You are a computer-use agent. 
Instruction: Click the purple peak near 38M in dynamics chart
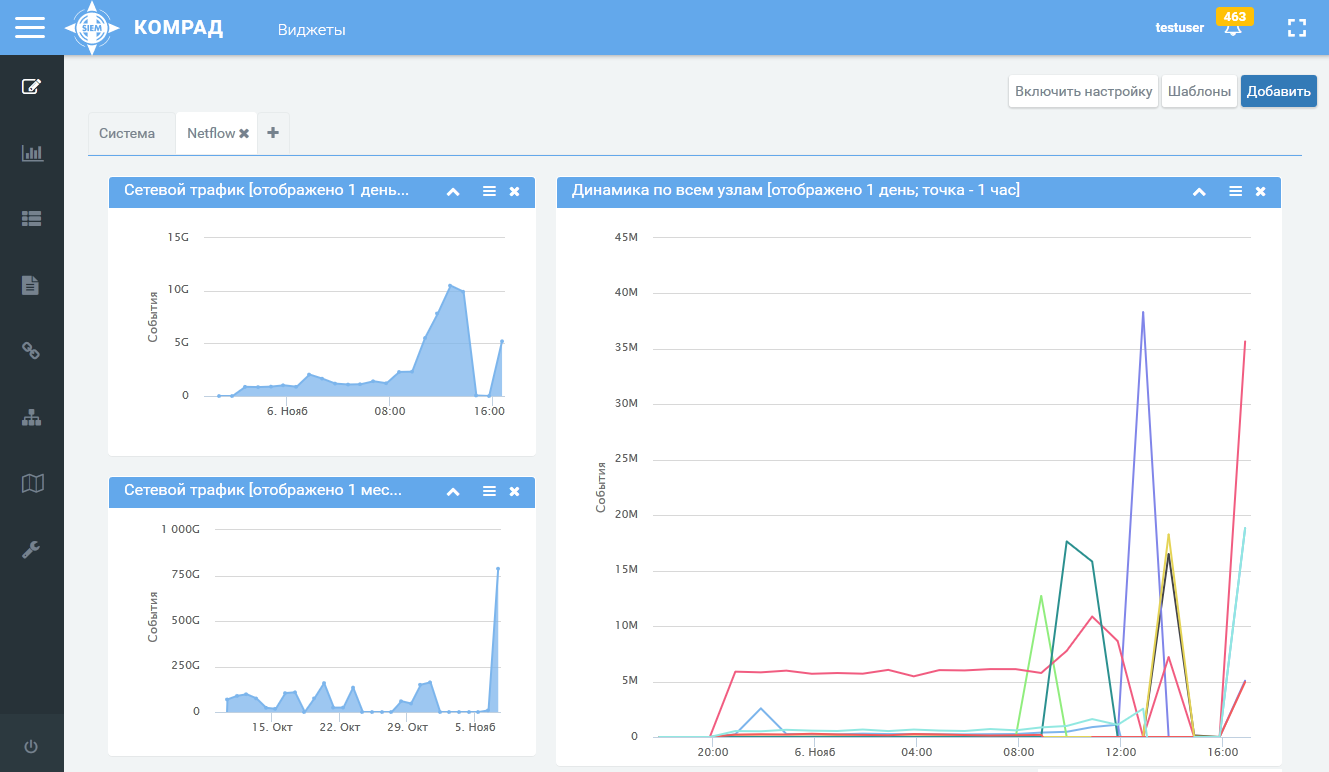1143,312
